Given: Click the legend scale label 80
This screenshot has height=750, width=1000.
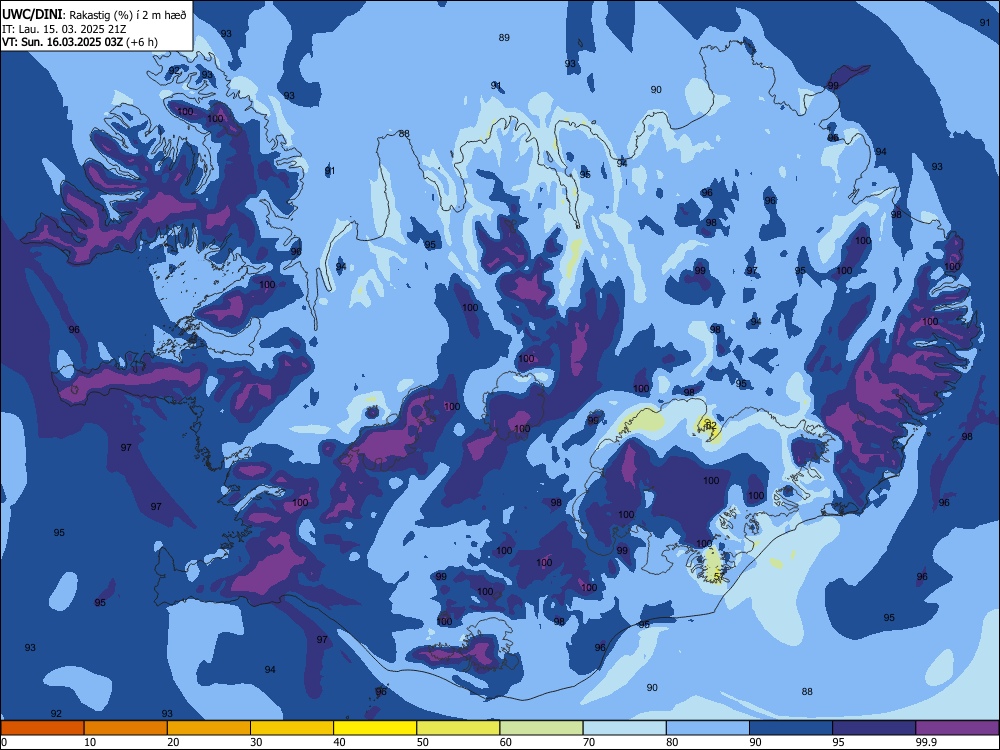Looking at the screenshot, I should 672,742.
